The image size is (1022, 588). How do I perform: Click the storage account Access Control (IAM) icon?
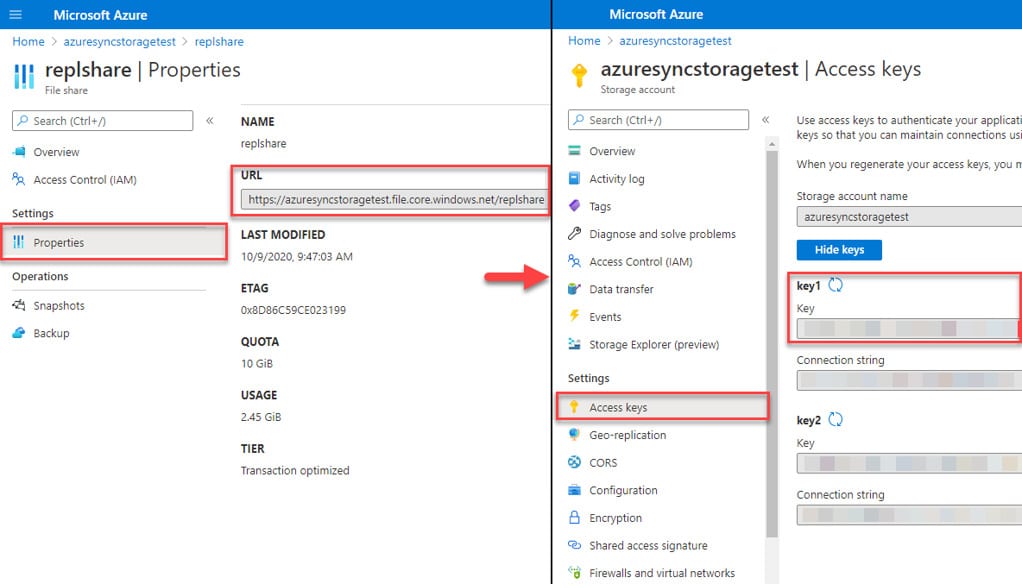(x=574, y=261)
